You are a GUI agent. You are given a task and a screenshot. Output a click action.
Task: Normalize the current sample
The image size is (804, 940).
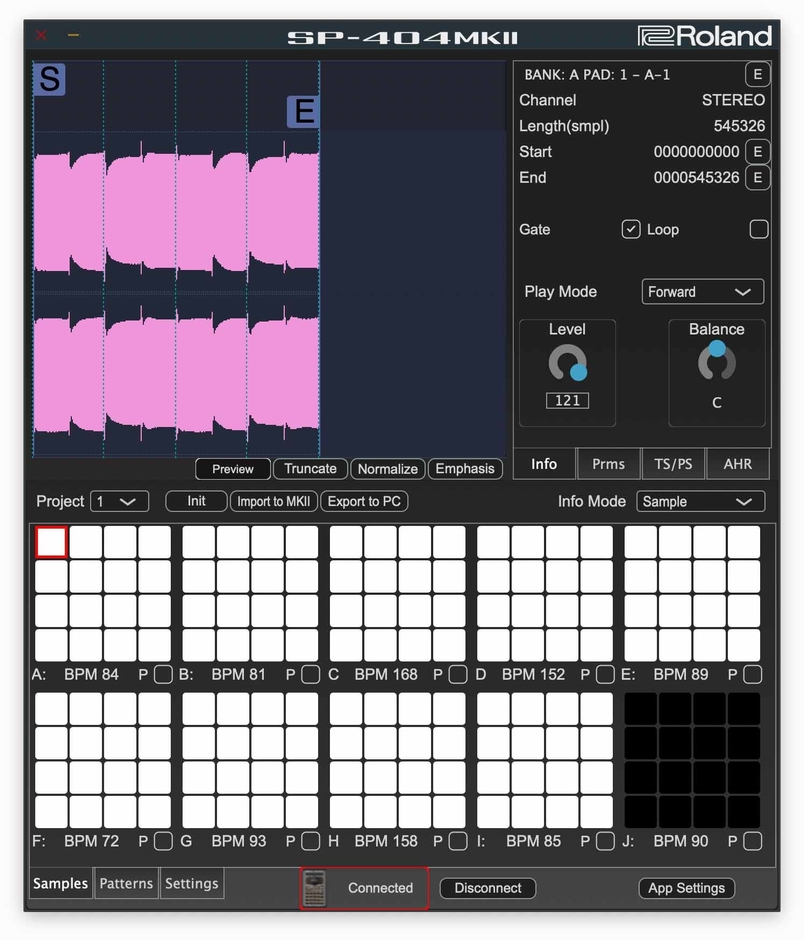tap(387, 468)
